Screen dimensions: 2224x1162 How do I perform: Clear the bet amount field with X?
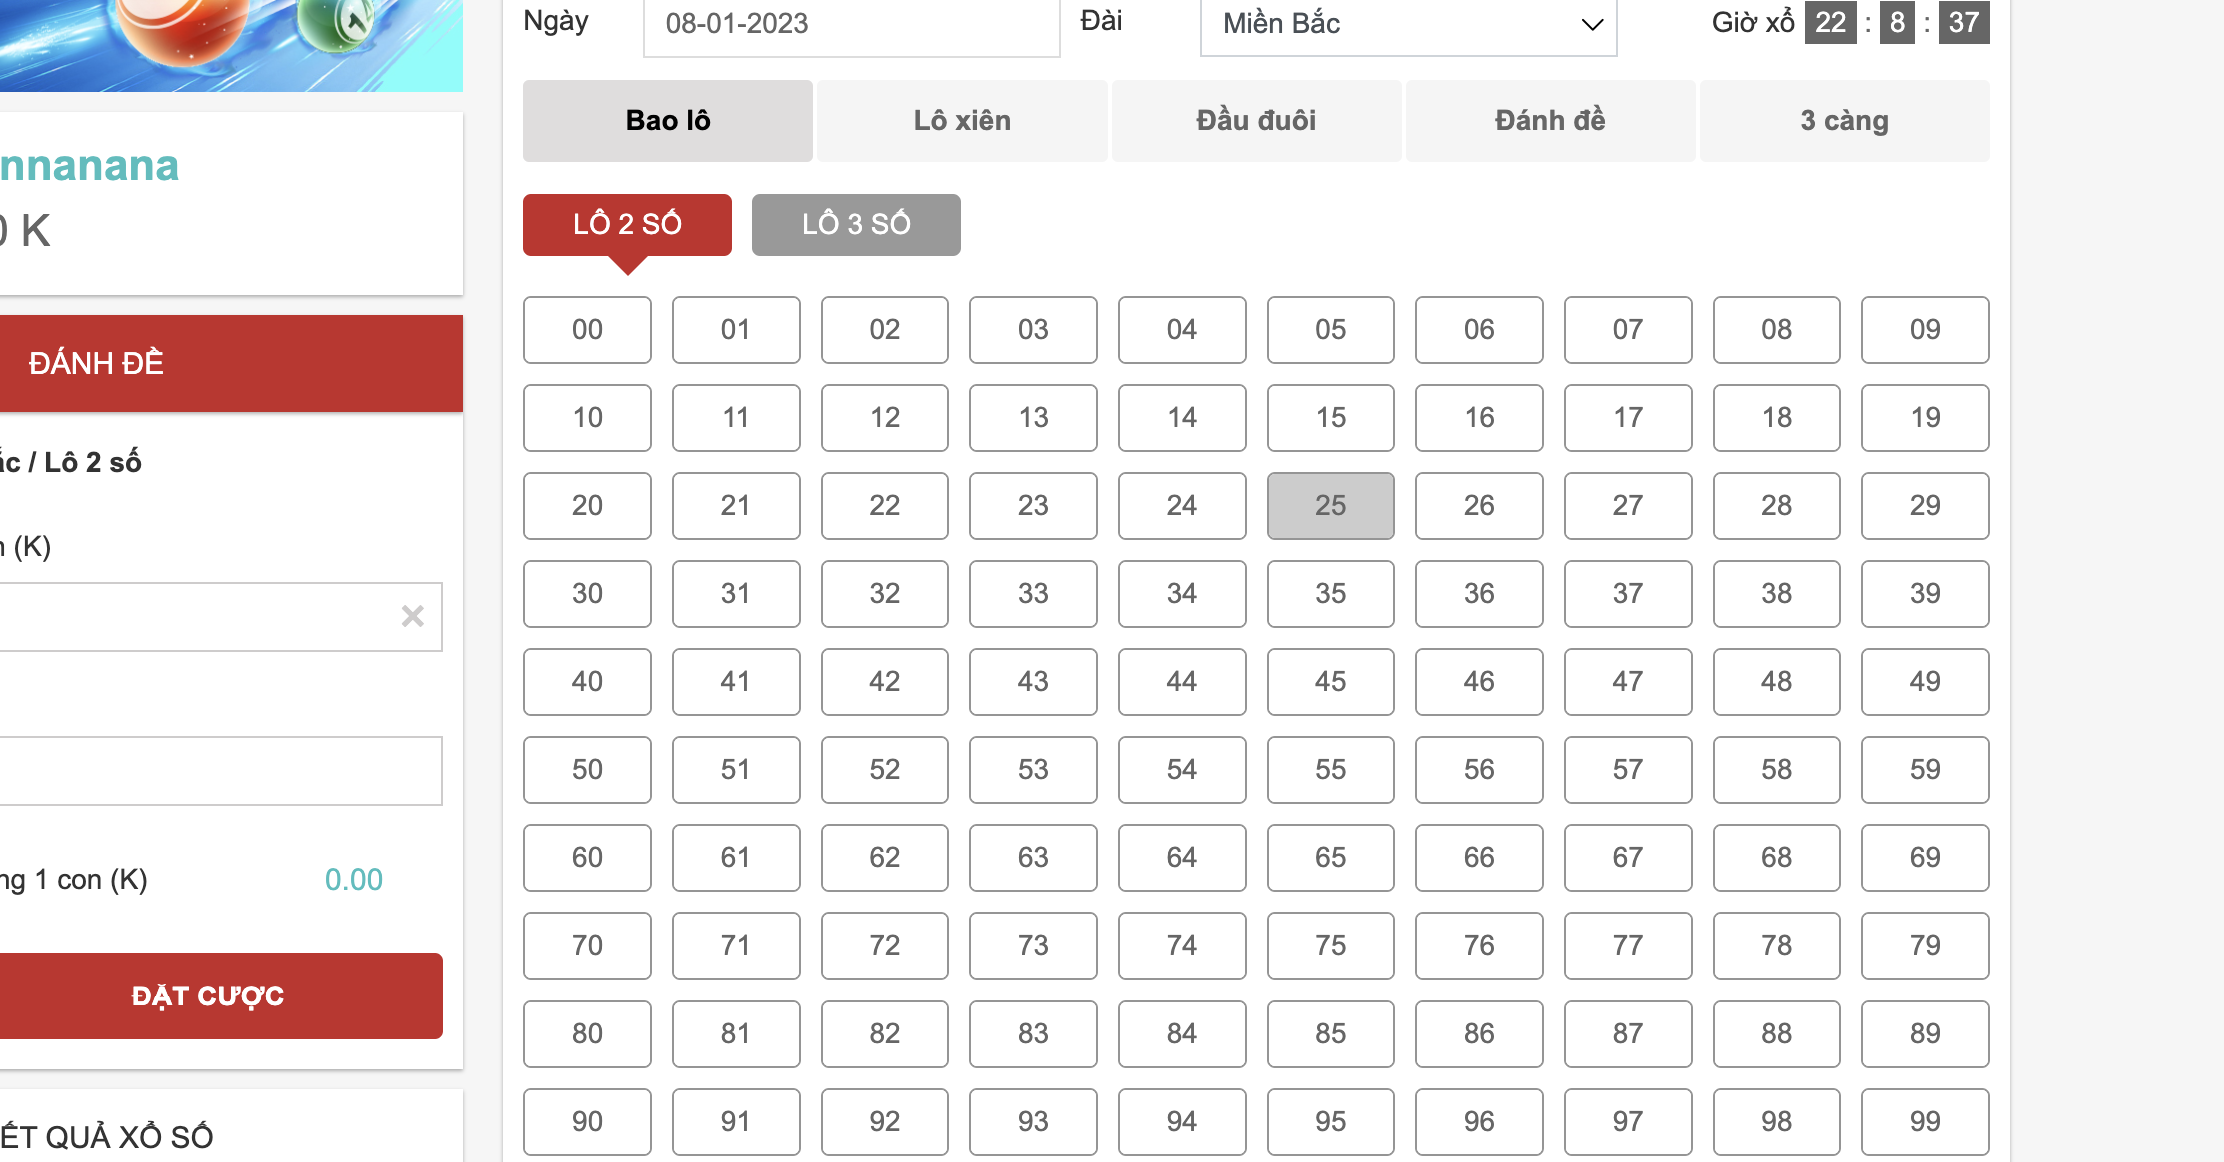(x=413, y=616)
